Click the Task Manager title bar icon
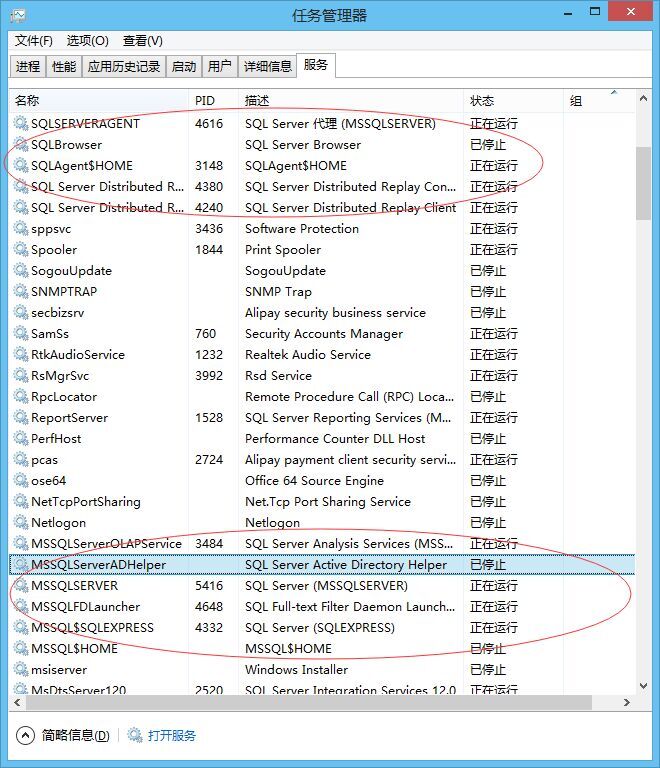 coord(18,16)
